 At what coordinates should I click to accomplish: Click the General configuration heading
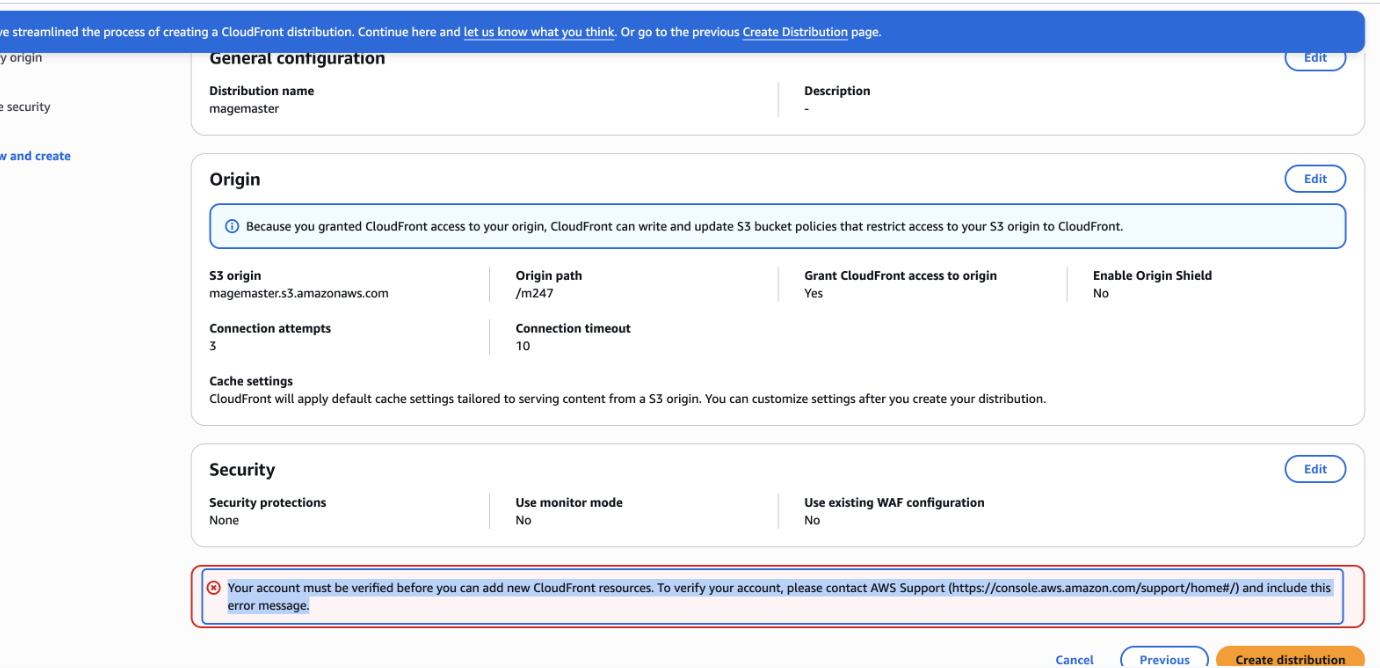pyautogui.click(x=297, y=59)
